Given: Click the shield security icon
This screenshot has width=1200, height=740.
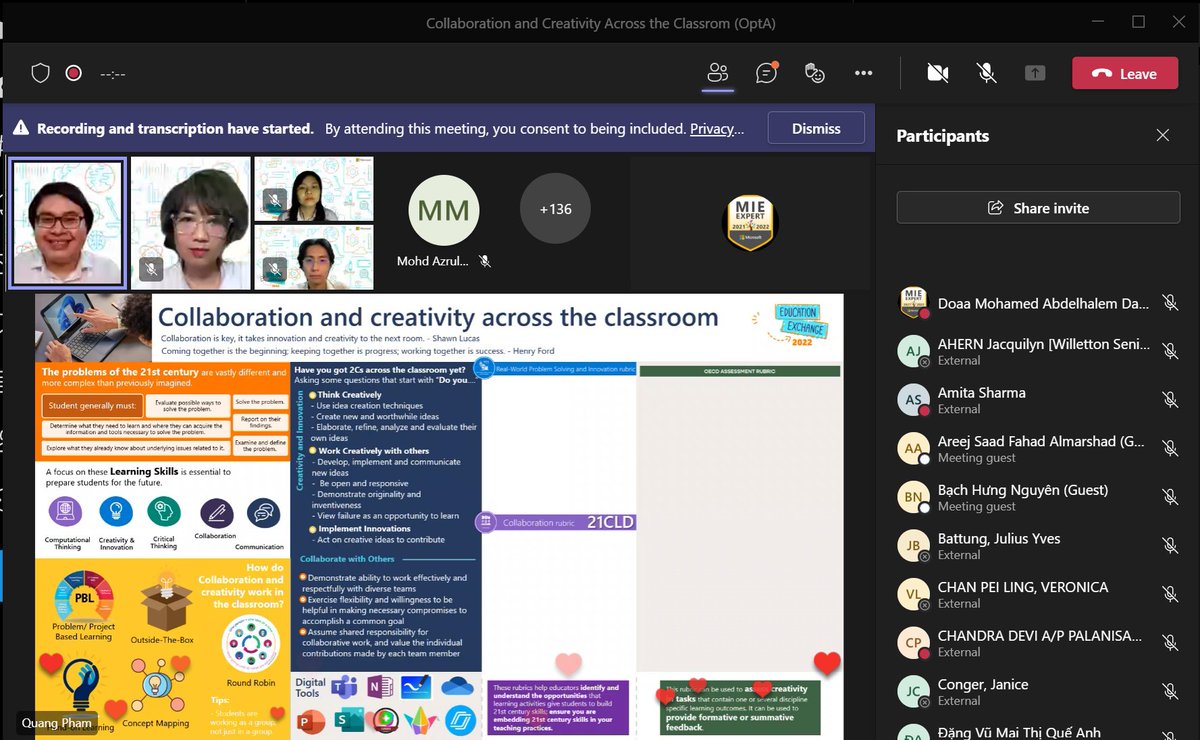Looking at the screenshot, I should [x=40, y=73].
